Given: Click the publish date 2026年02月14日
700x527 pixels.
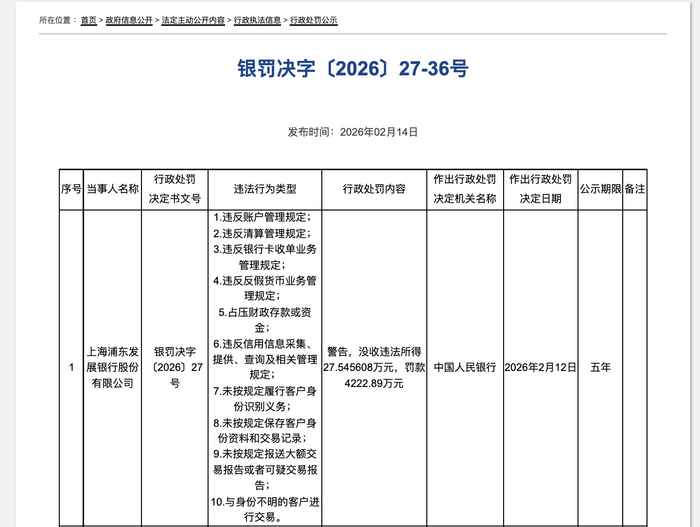Looking at the screenshot, I should pos(379,132).
